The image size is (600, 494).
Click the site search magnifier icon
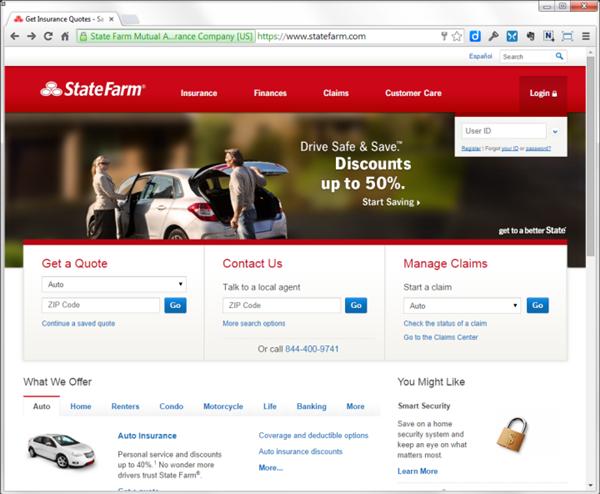[558, 57]
